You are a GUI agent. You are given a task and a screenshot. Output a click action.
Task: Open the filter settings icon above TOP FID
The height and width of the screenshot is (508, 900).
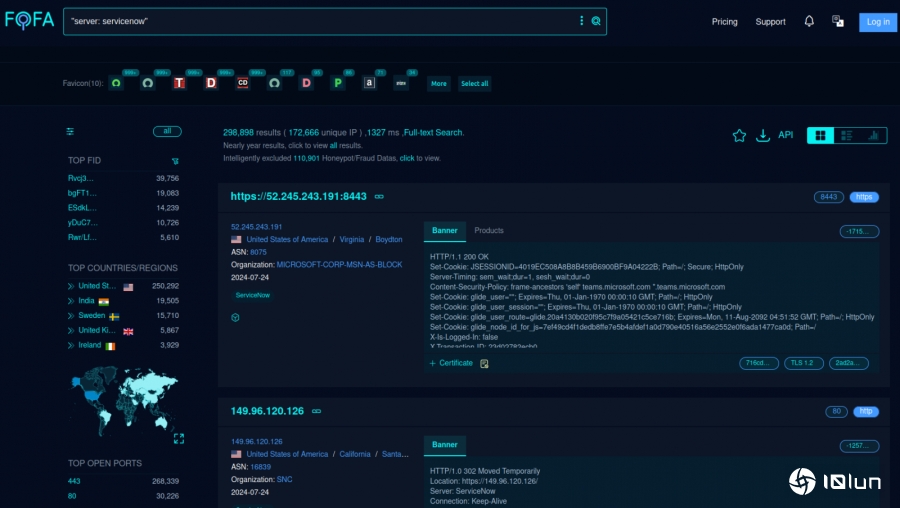click(70, 131)
